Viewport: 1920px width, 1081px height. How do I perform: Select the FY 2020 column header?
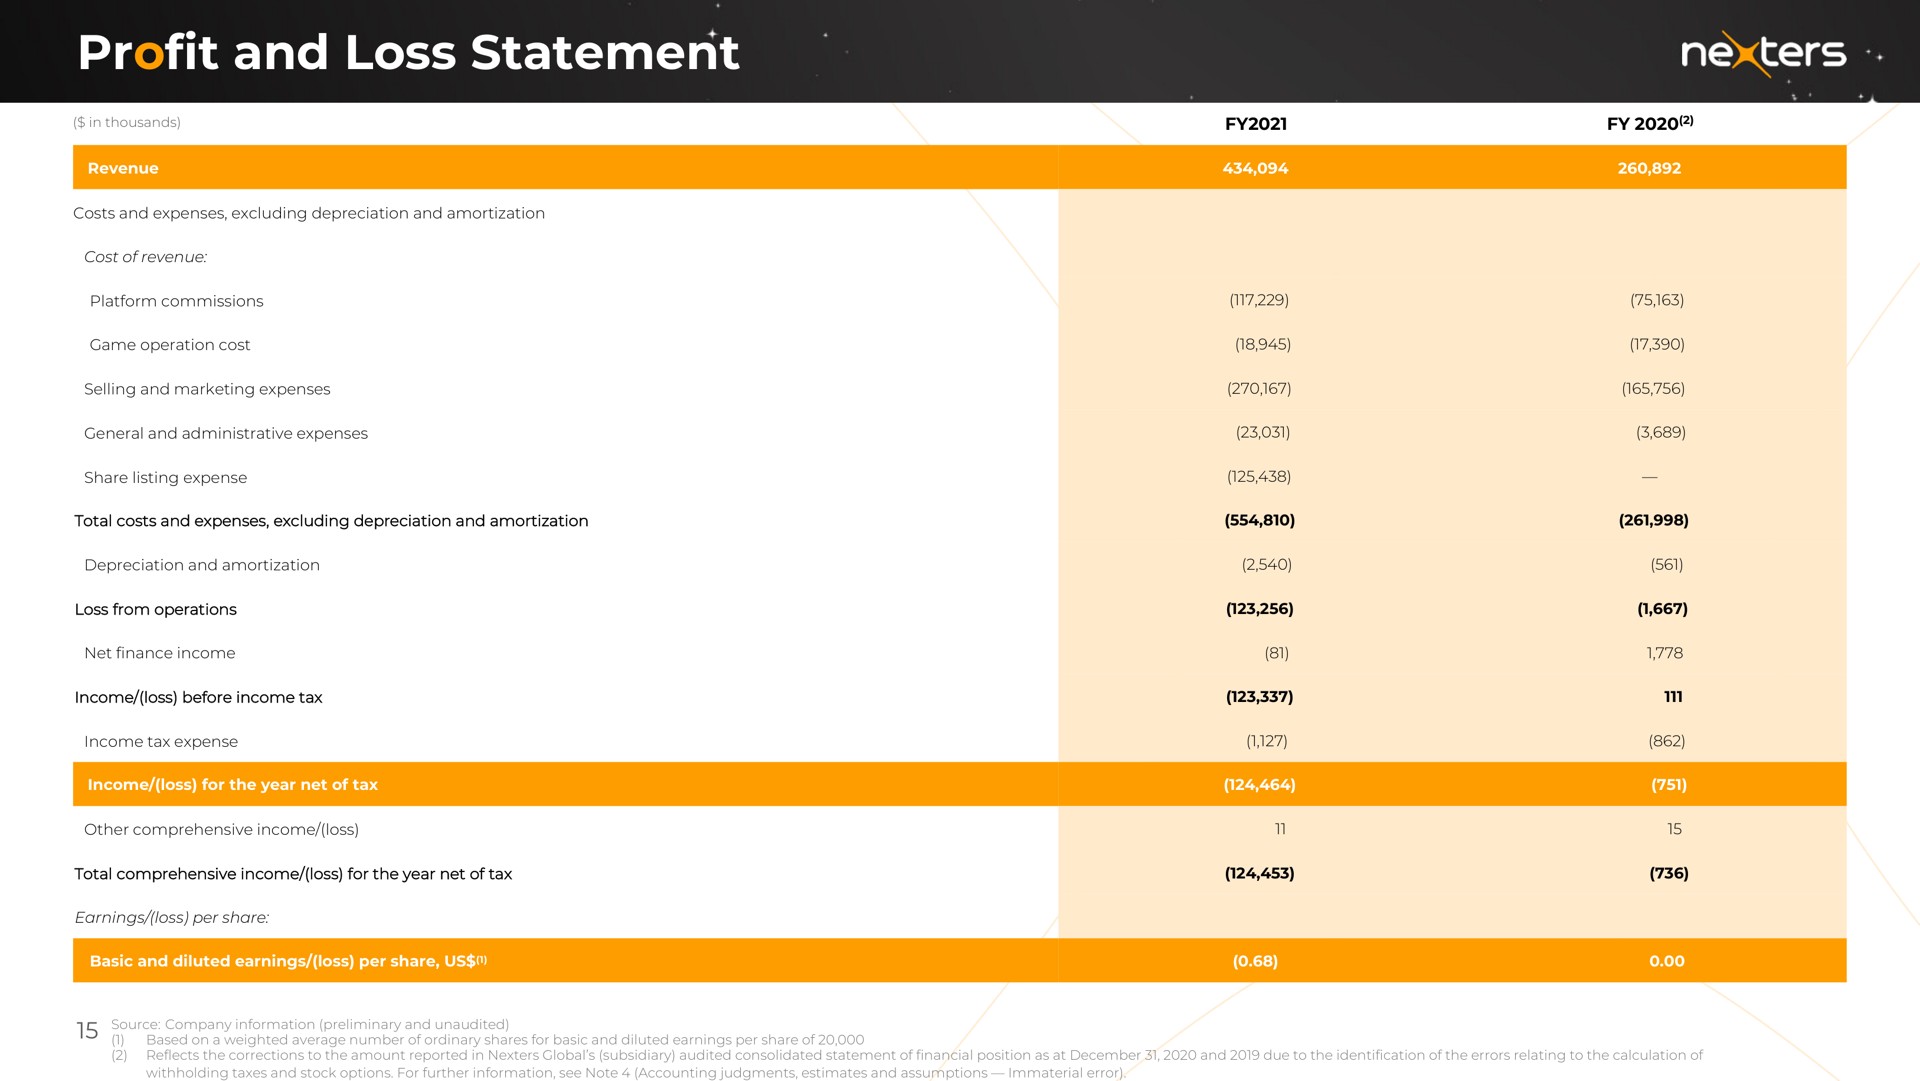coord(1650,123)
